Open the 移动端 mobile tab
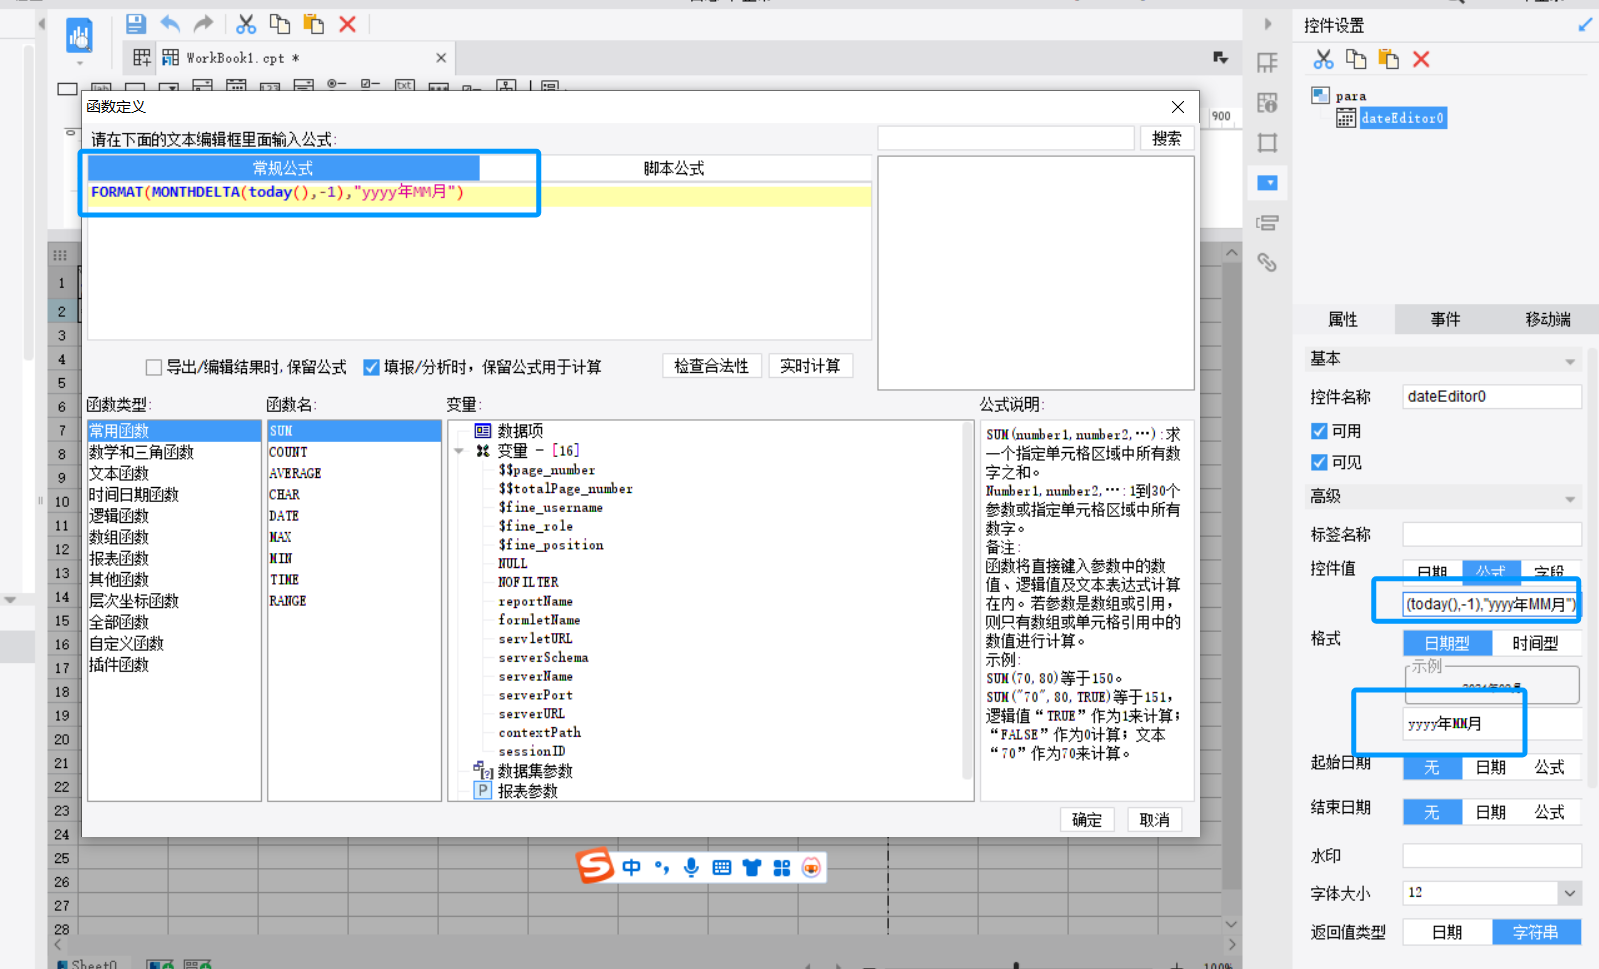The image size is (1599, 969). [x=1548, y=319]
